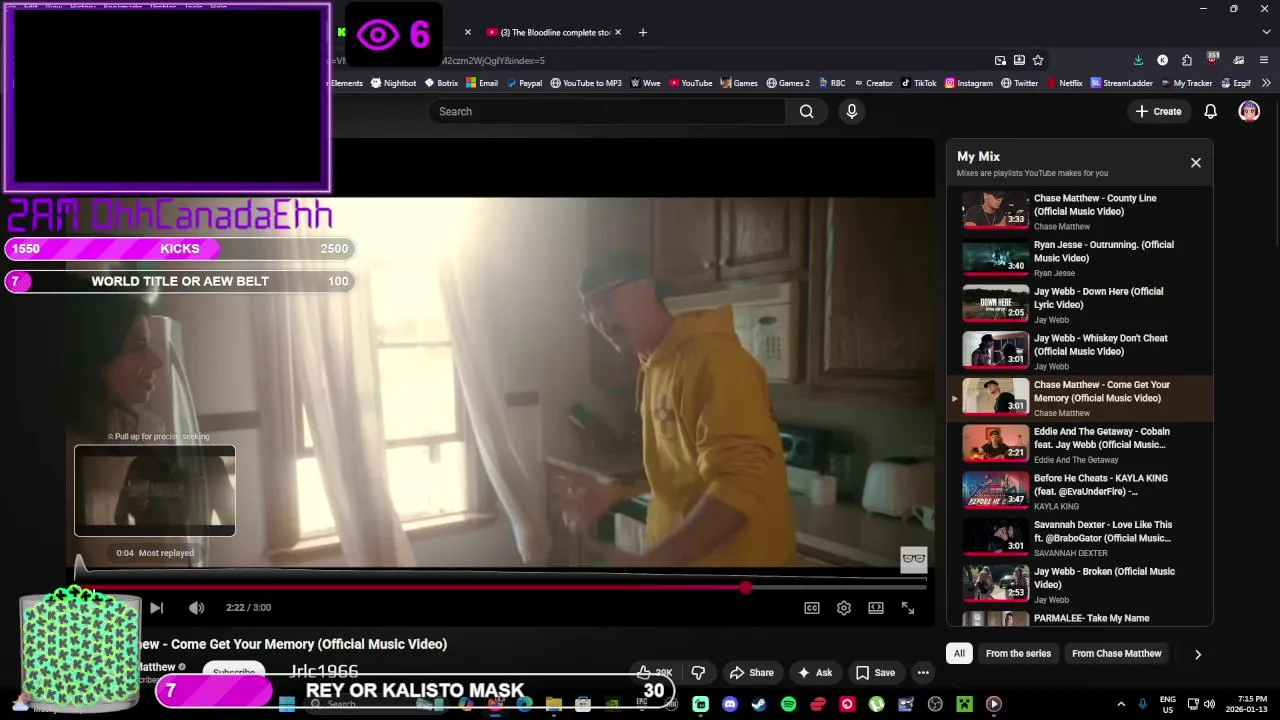Click inside the YouTube search field

pyautogui.click(x=608, y=112)
